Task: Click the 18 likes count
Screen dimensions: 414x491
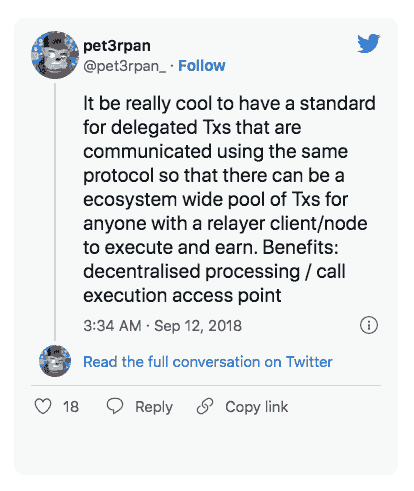Action: (x=71, y=407)
